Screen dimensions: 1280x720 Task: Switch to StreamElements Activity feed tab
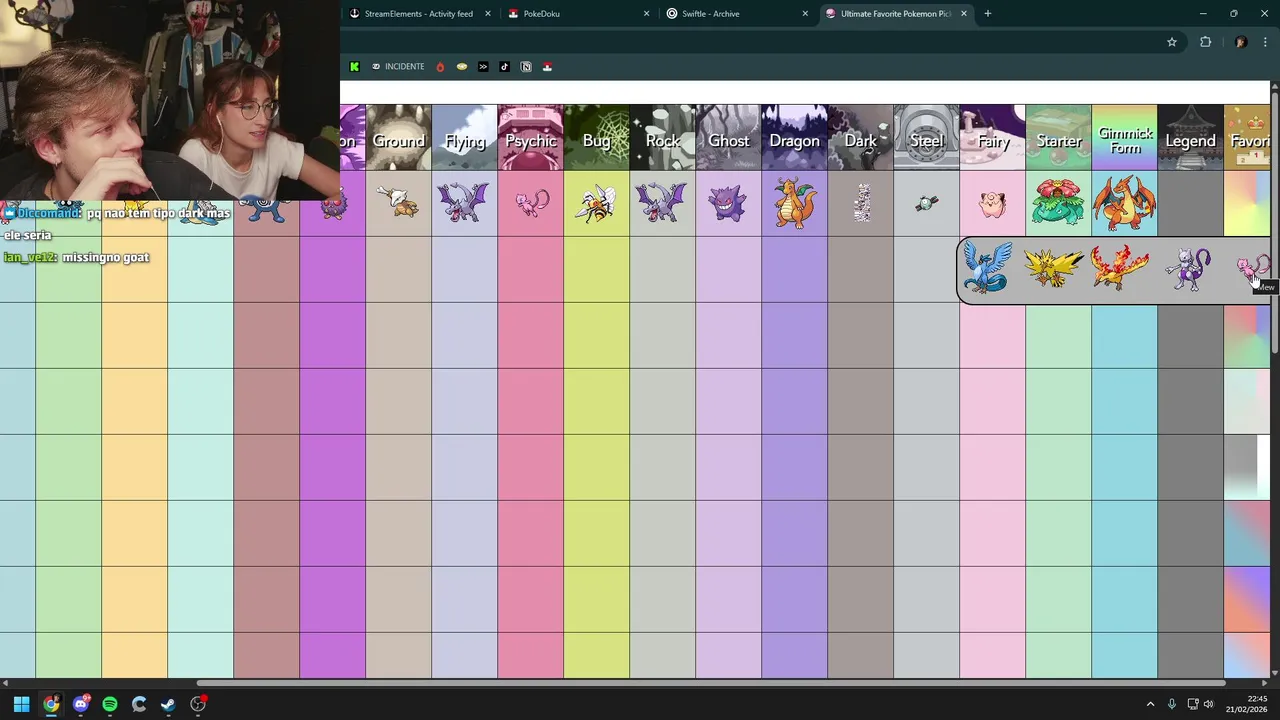[x=419, y=14]
